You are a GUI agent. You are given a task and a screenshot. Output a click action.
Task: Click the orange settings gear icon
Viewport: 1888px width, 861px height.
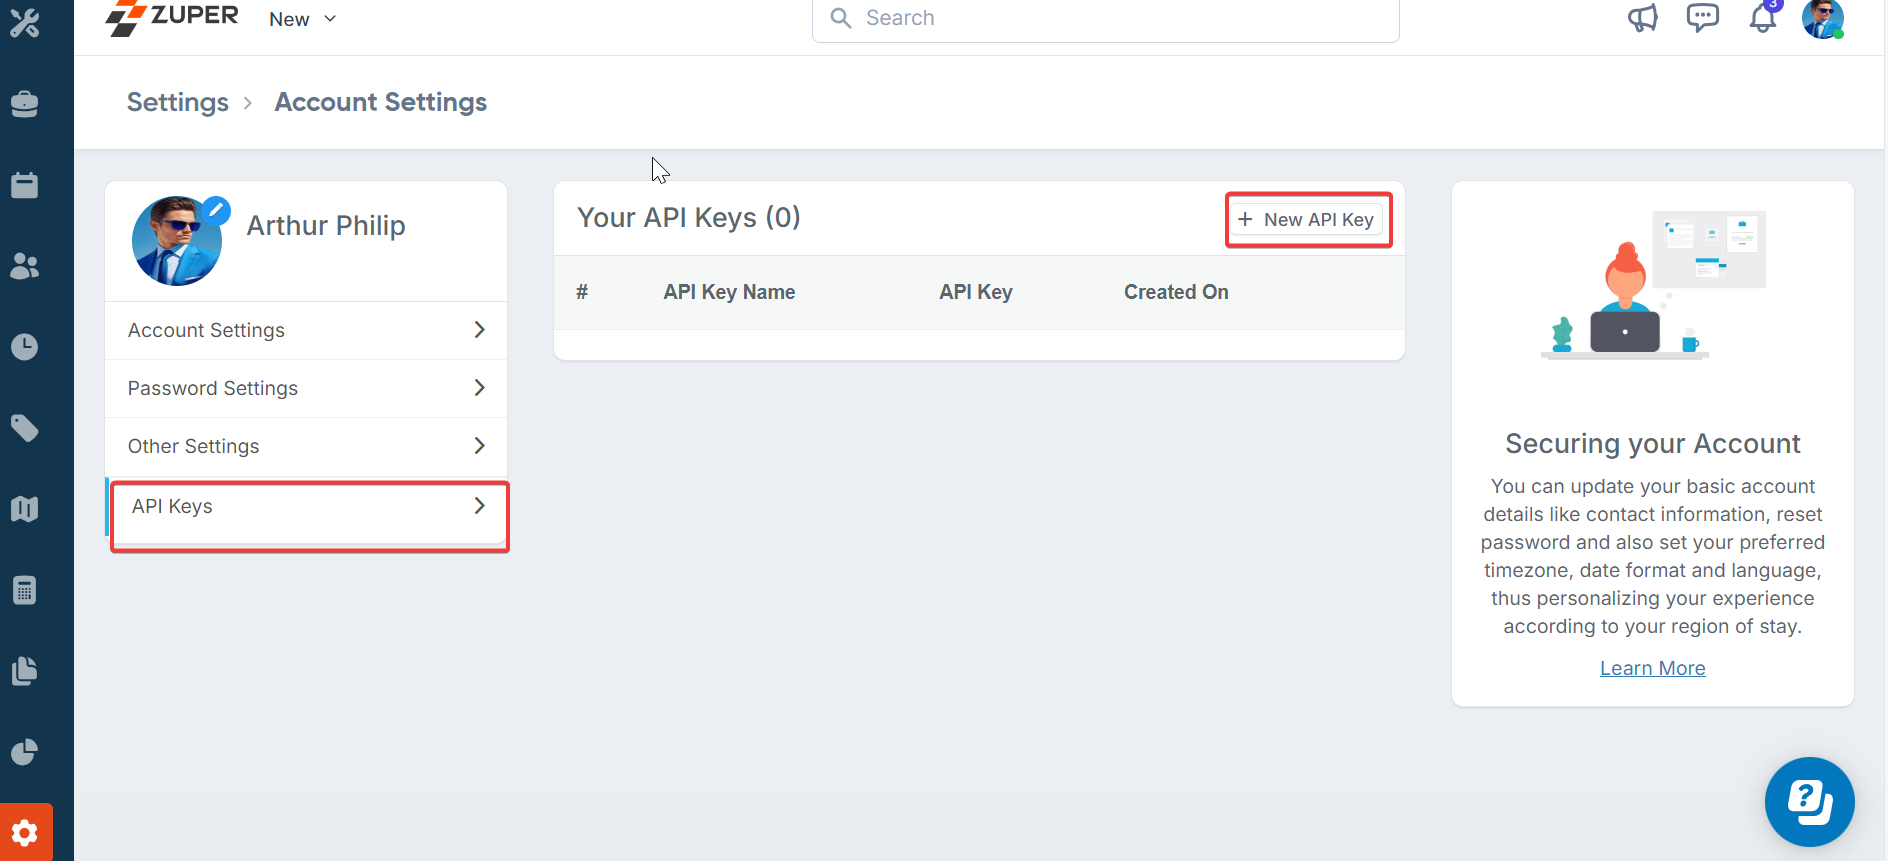click(x=26, y=832)
